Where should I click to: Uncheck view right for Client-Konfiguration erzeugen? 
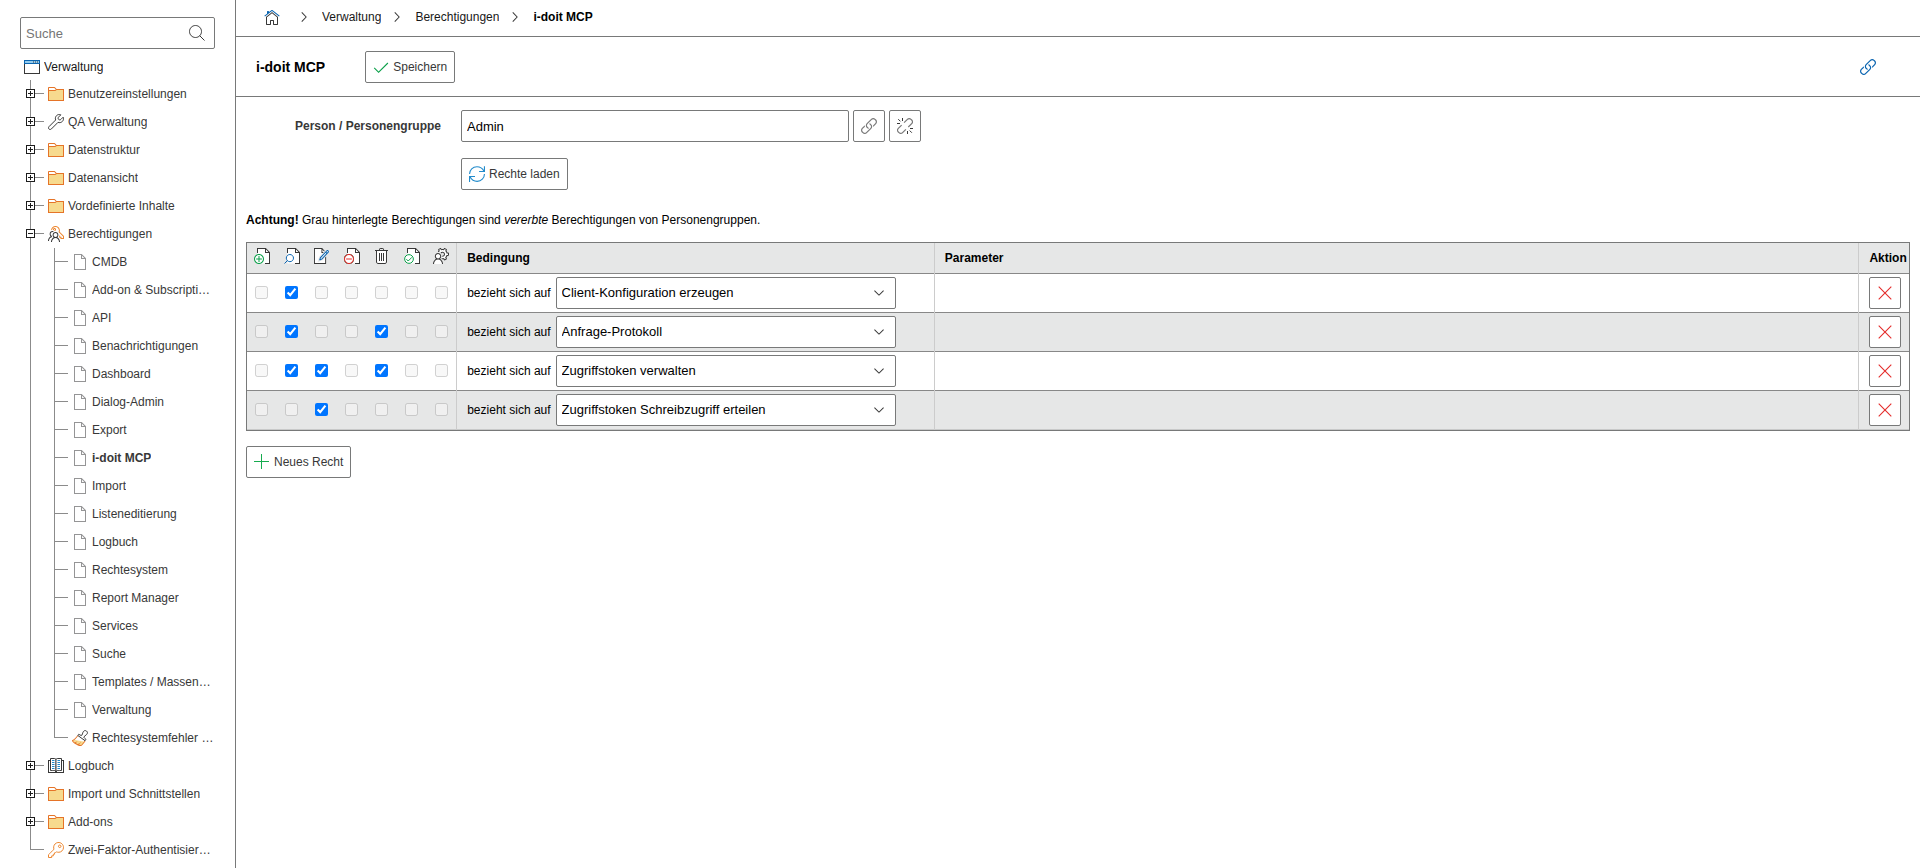click(x=291, y=293)
